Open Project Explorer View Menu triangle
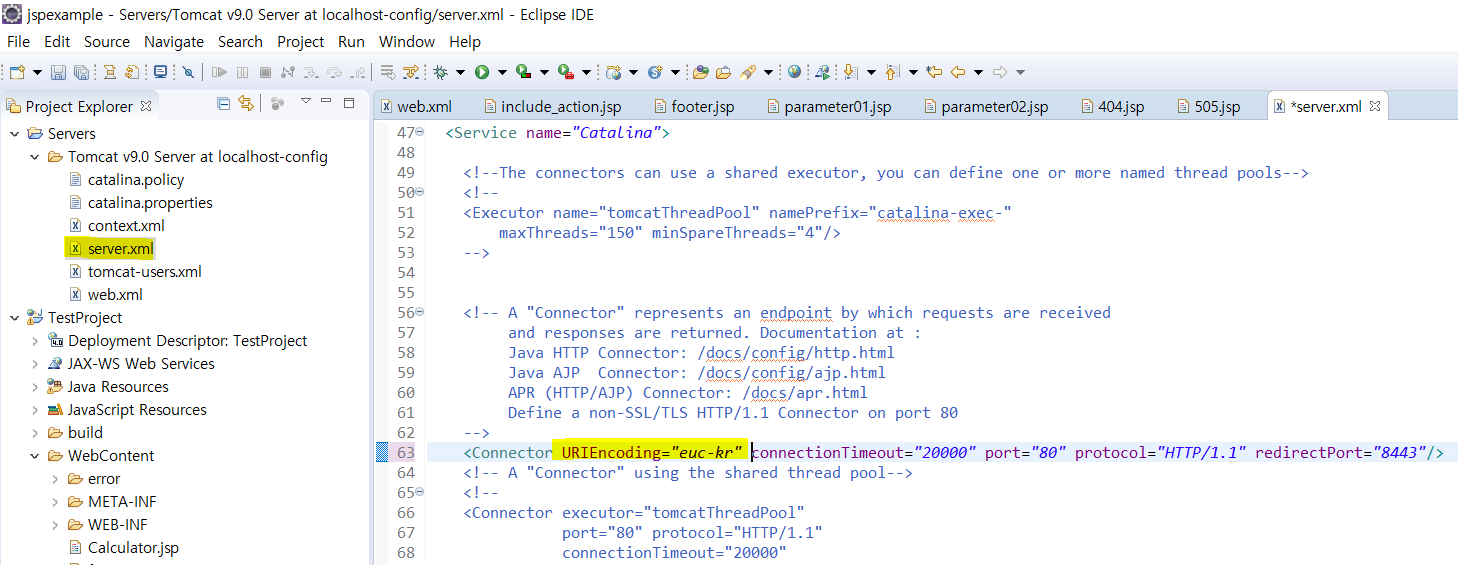The image size is (1458, 565). (x=306, y=101)
